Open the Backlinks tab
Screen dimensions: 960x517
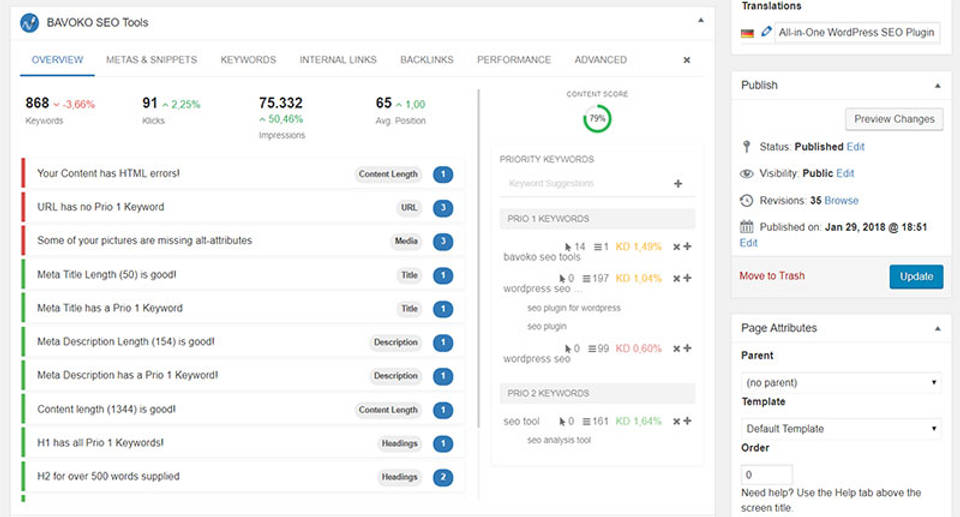(427, 60)
